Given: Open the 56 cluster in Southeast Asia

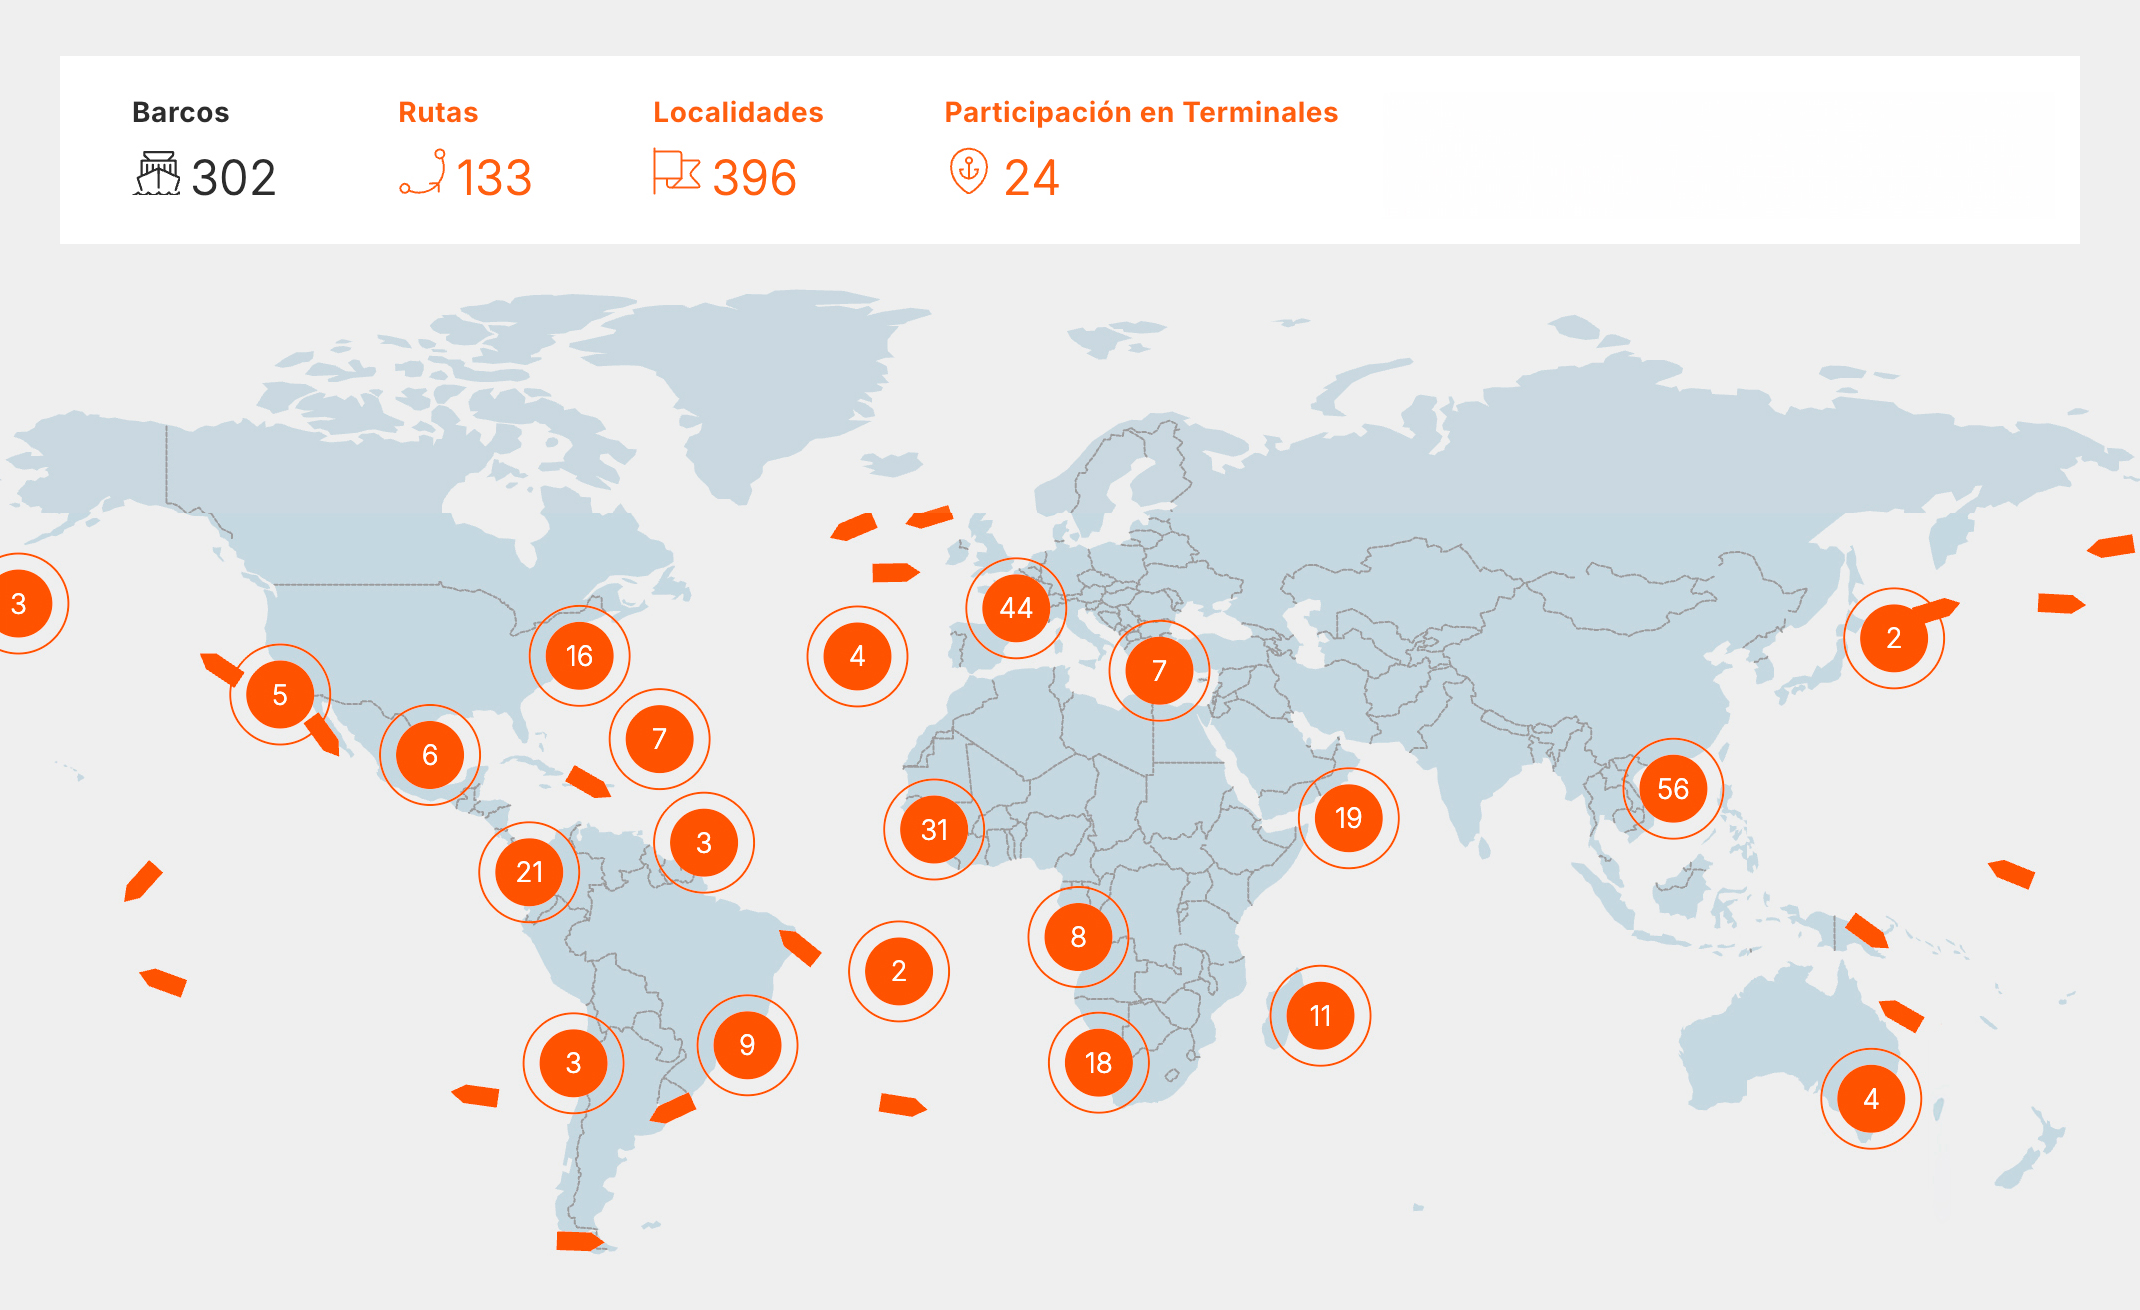Looking at the screenshot, I should click(1673, 789).
